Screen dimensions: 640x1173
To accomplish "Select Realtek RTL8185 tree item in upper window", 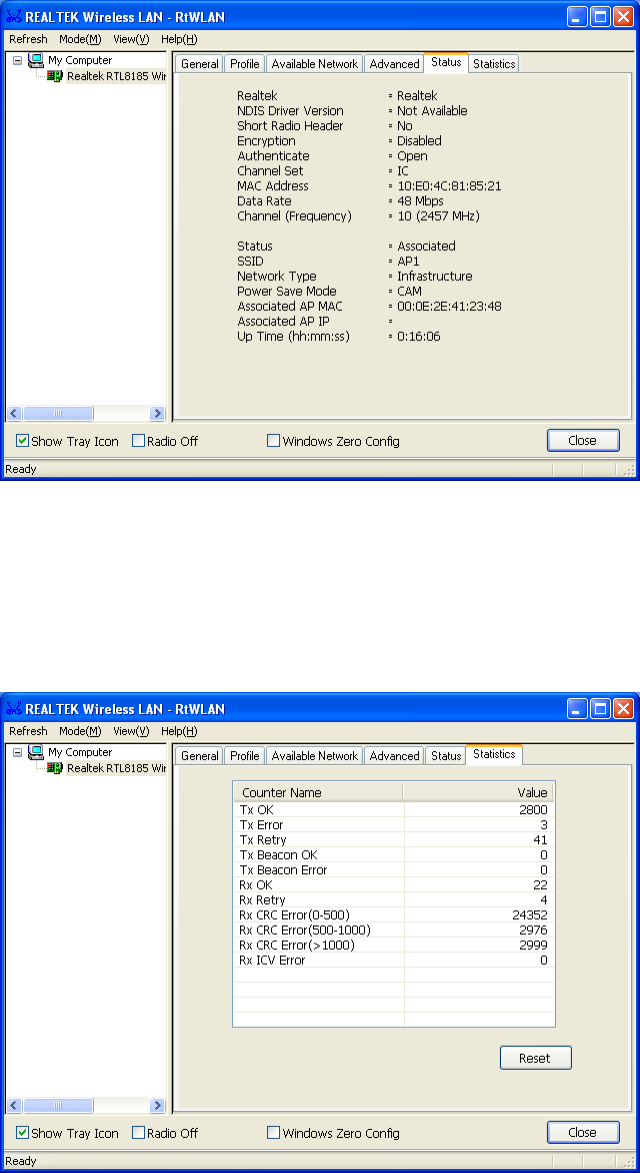I will (116, 76).
